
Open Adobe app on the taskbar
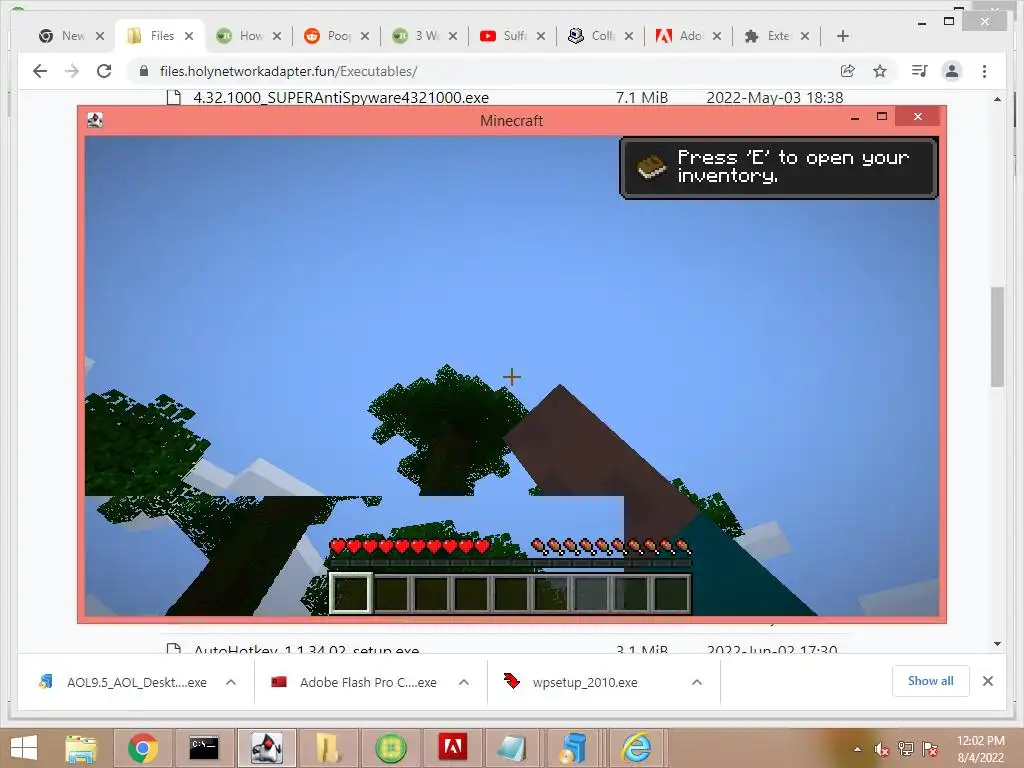coord(453,748)
